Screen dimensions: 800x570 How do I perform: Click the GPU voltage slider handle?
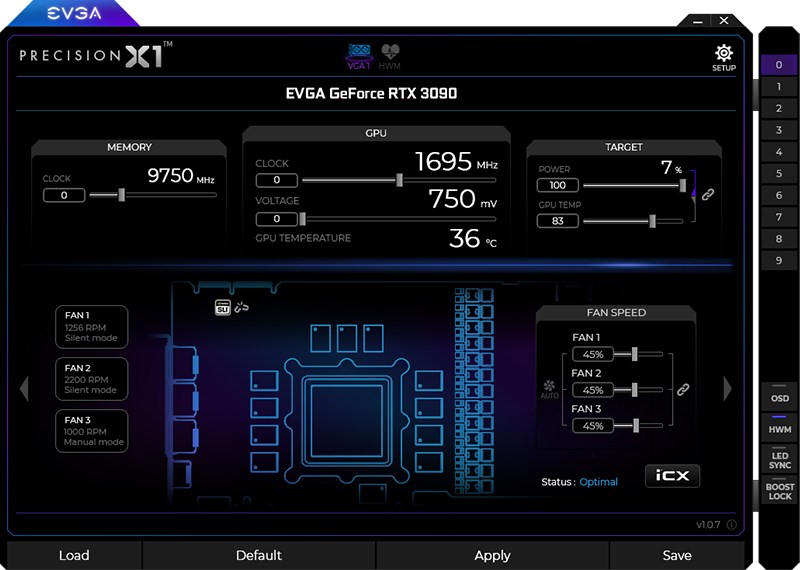303,219
